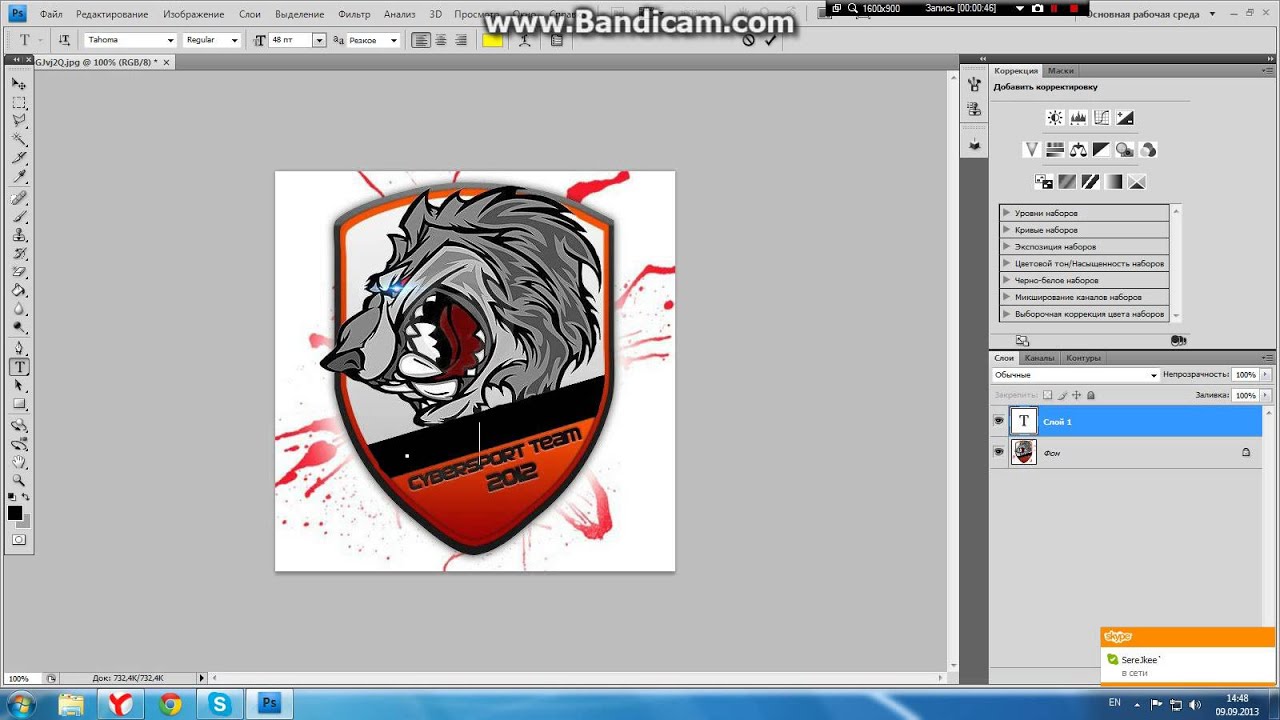The width and height of the screenshot is (1280, 720).
Task: Toggle the character and paragraph panel
Action: tap(557, 40)
